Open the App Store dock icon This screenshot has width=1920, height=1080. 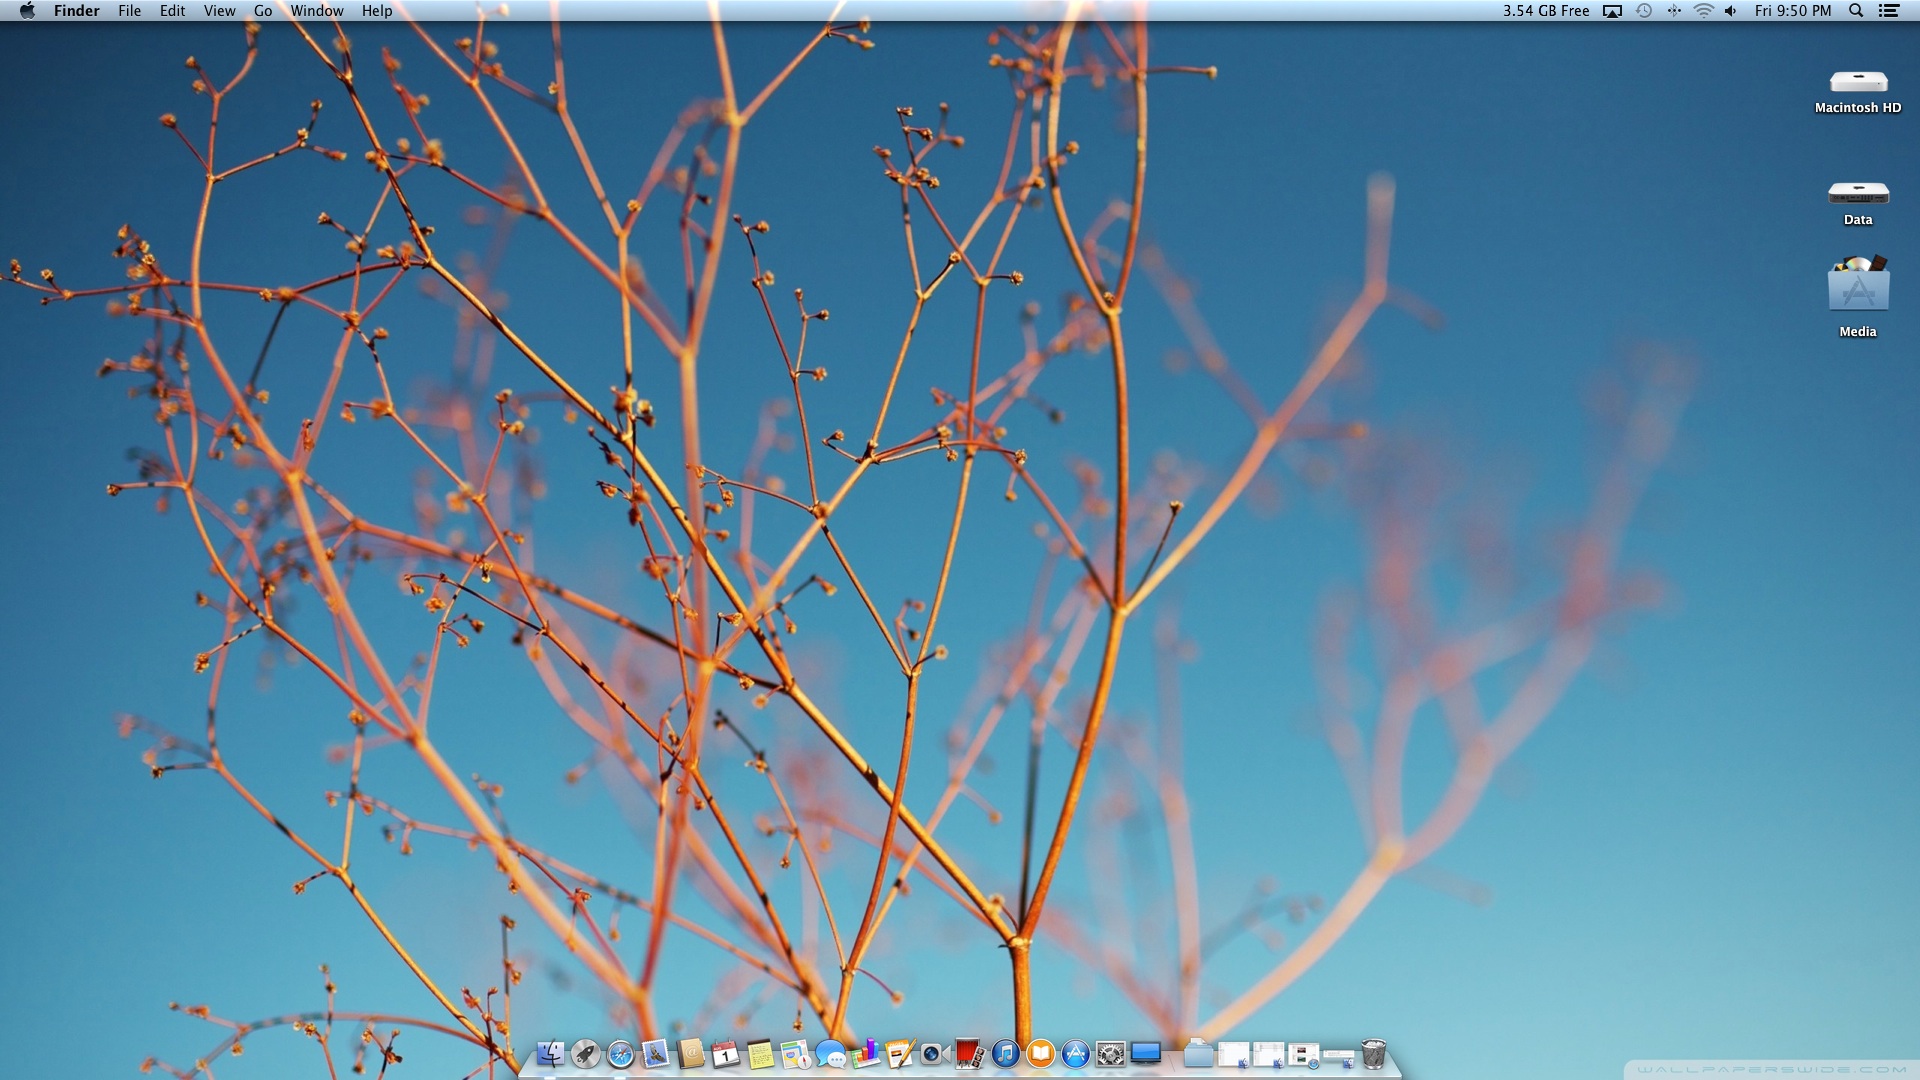coord(1075,1054)
